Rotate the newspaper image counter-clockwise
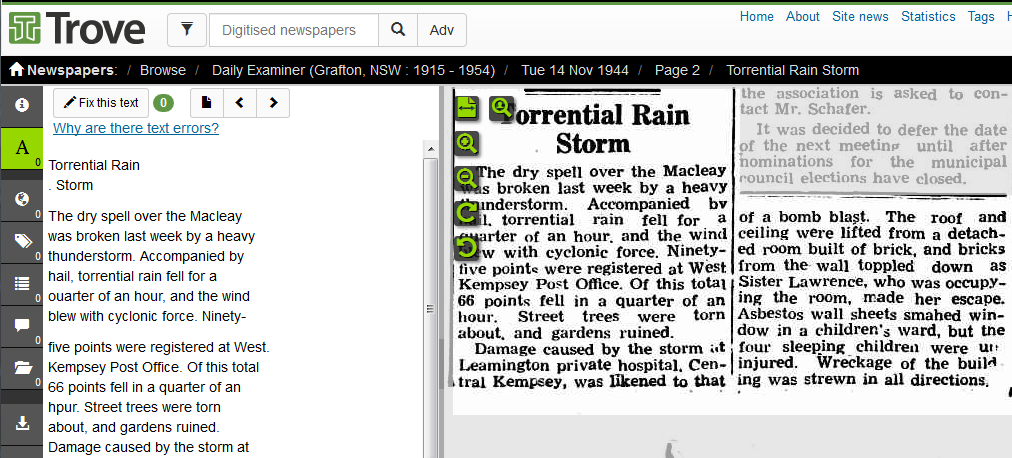The width and height of the screenshot is (1012, 458). click(x=466, y=246)
